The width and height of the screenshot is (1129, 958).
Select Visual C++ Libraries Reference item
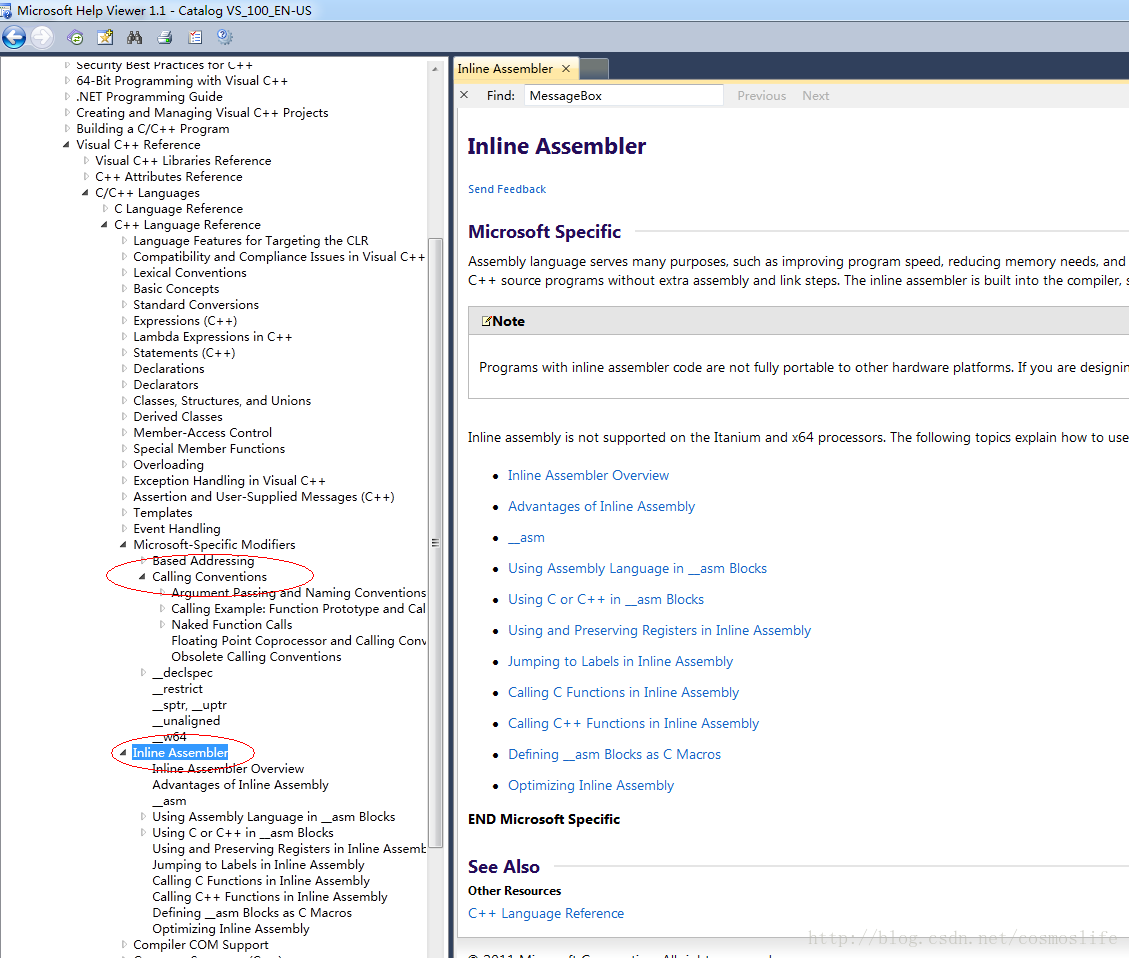pos(183,161)
